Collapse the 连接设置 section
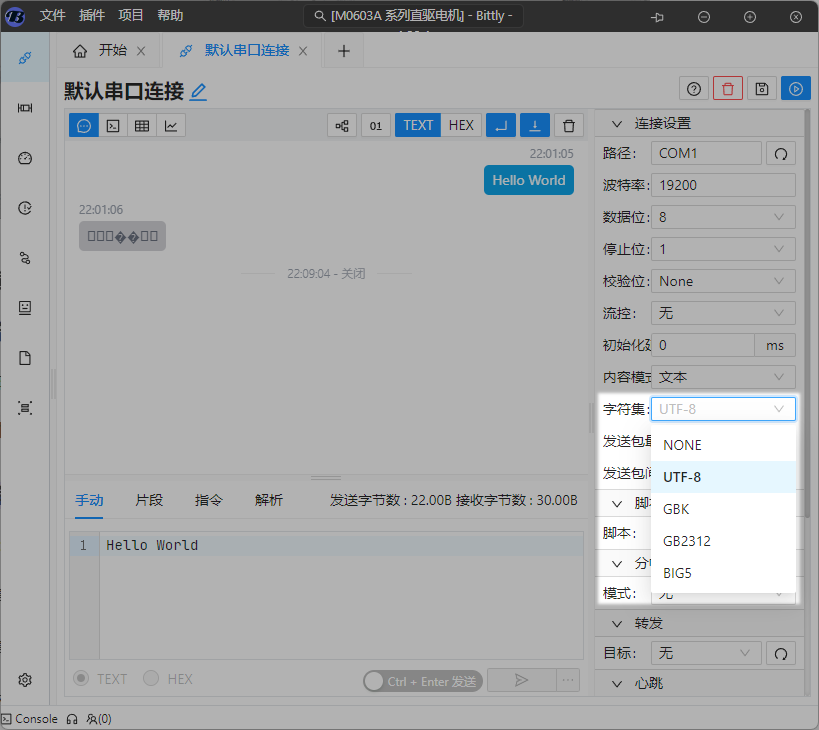The width and height of the screenshot is (819, 730). [616, 123]
